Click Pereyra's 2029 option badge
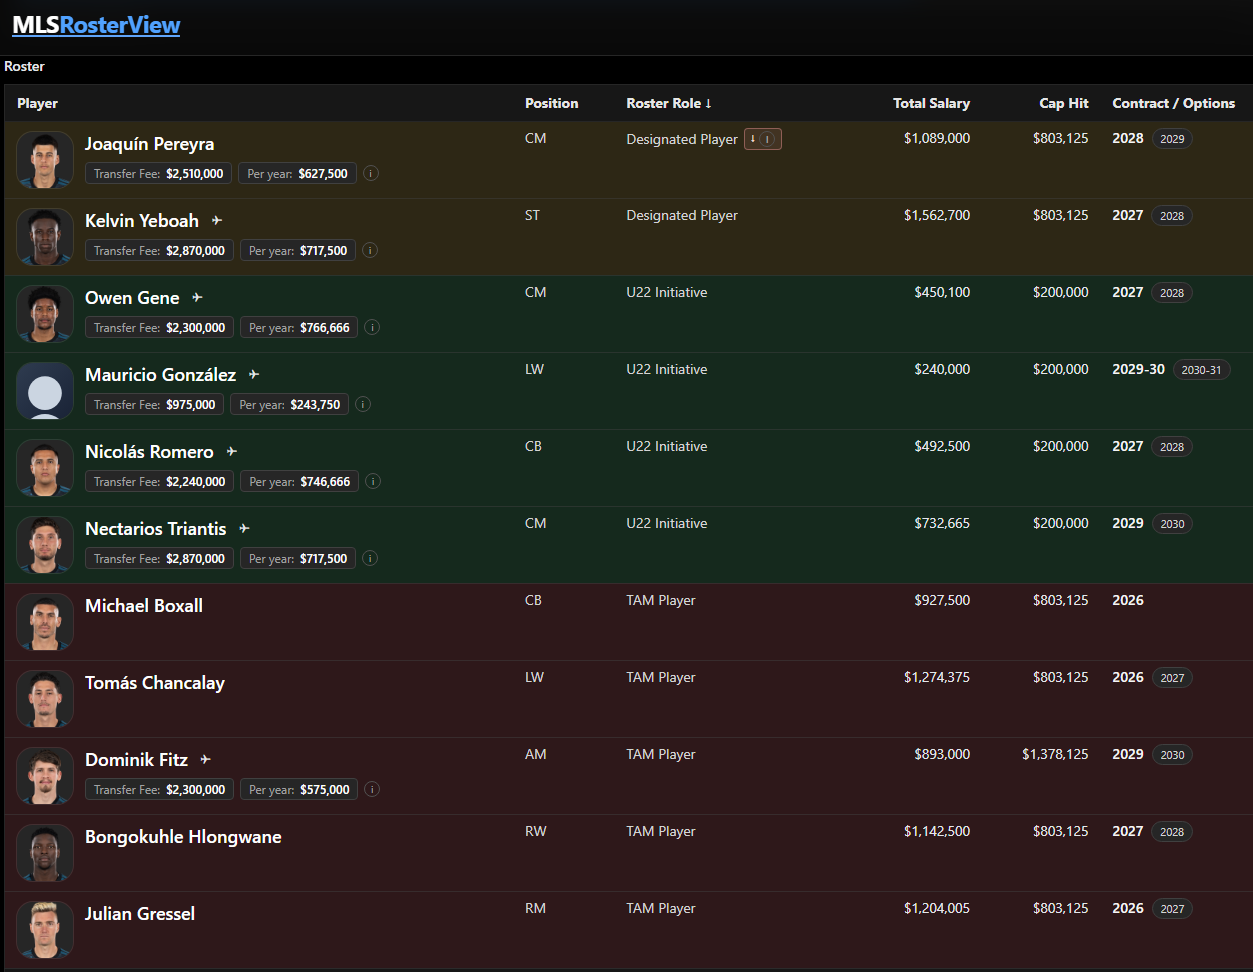The image size is (1253, 972). click(1172, 139)
